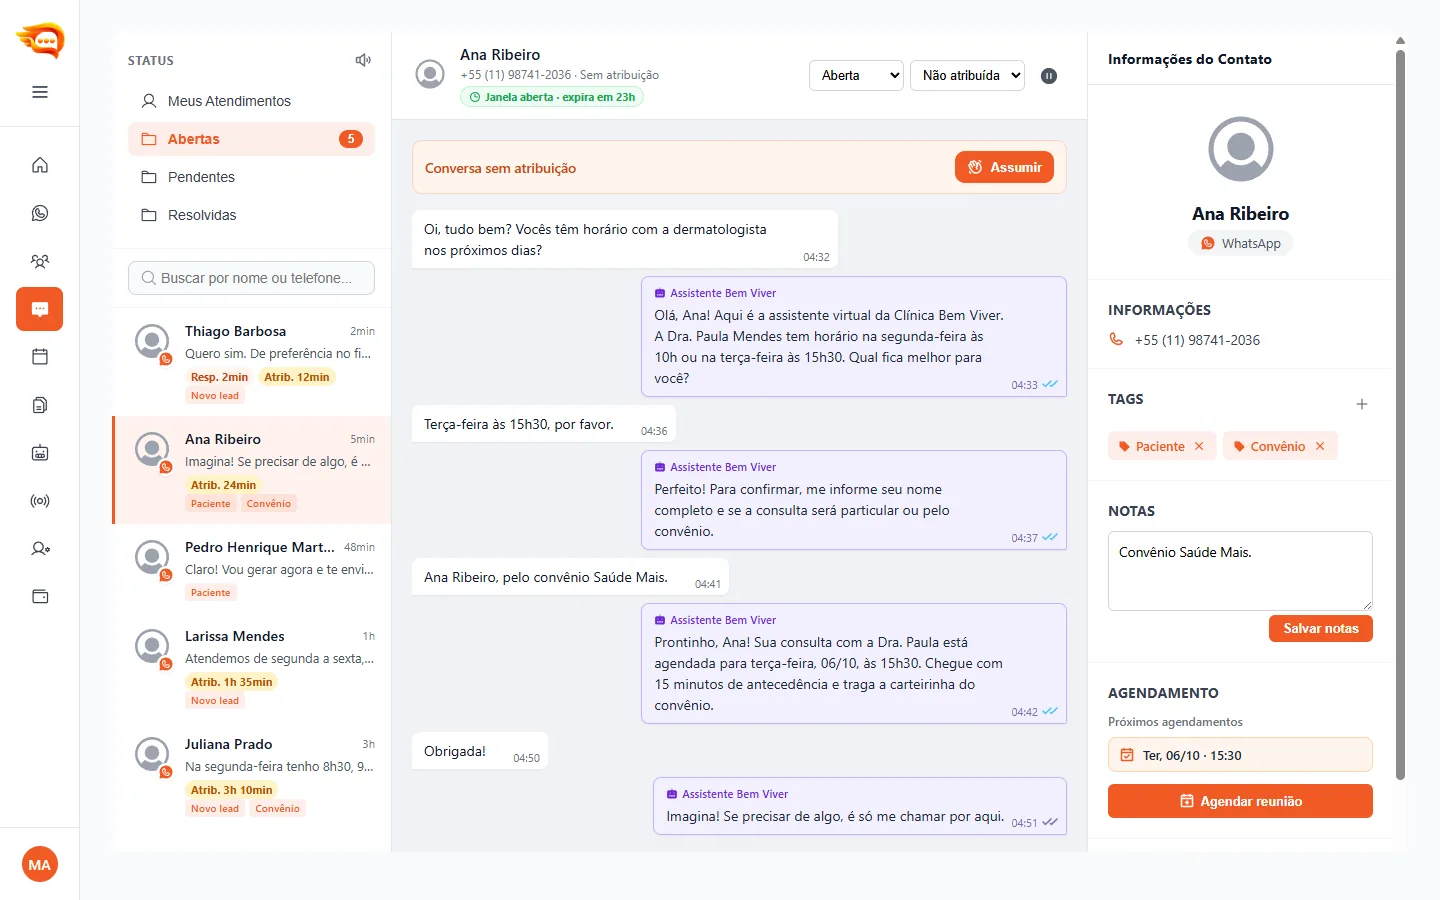Click the WhatsApp channel badge under contact name
This screenshot has width=1440, height=900.
coord(1240,243)
